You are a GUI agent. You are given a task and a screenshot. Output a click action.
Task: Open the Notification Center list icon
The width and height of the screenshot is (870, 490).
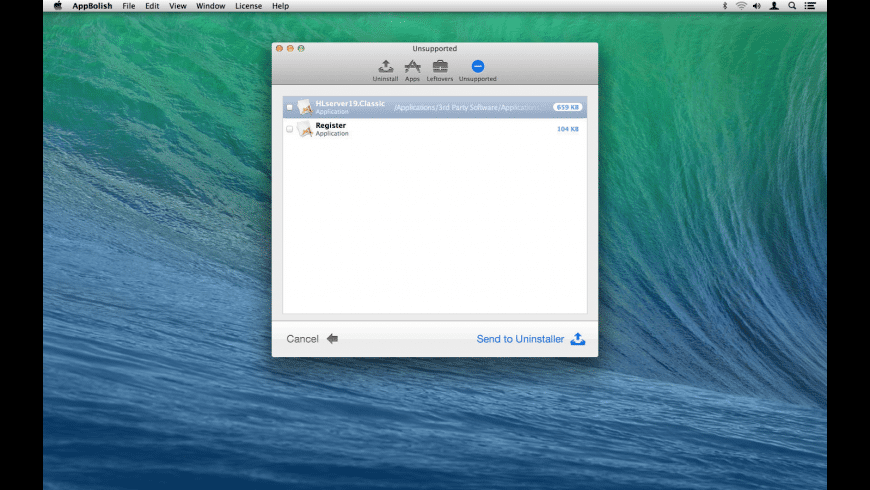click(x=810, y=6)
